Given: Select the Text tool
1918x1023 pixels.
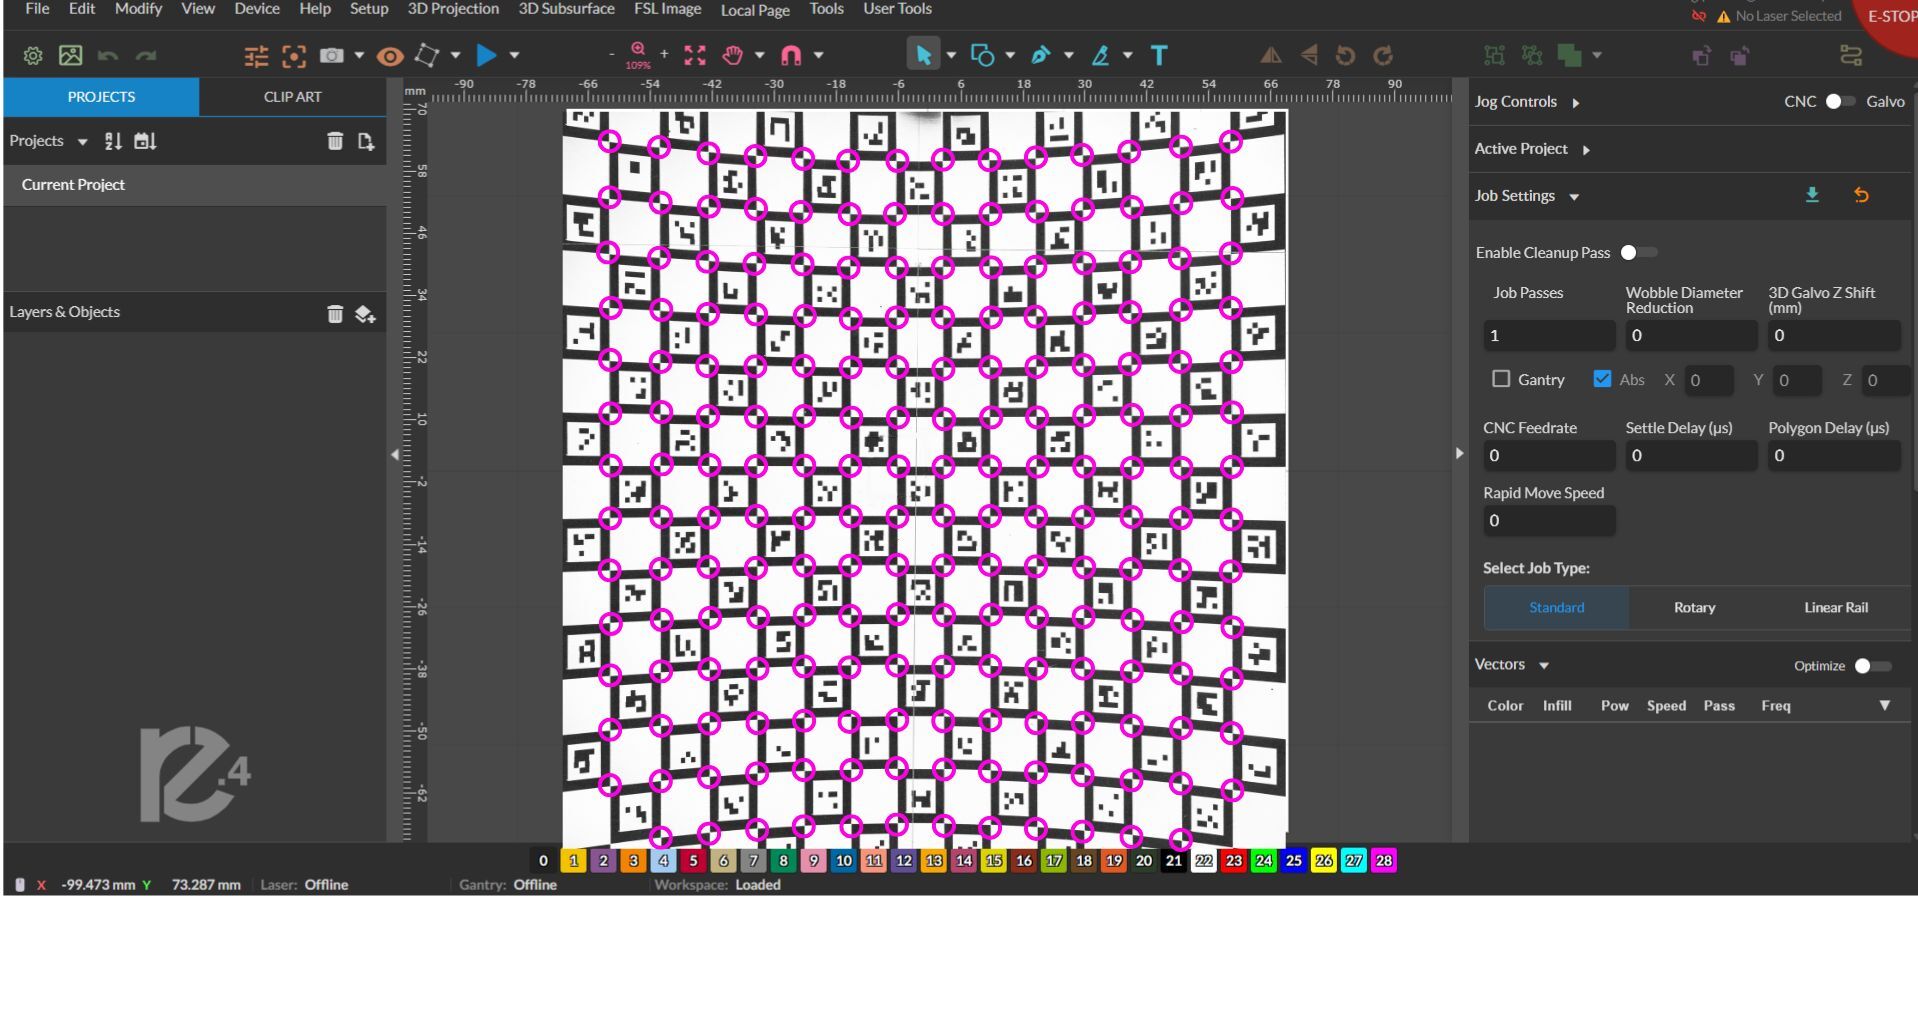Looking at the screenshot, I should pyautogui.click(x=1158, y=55).
